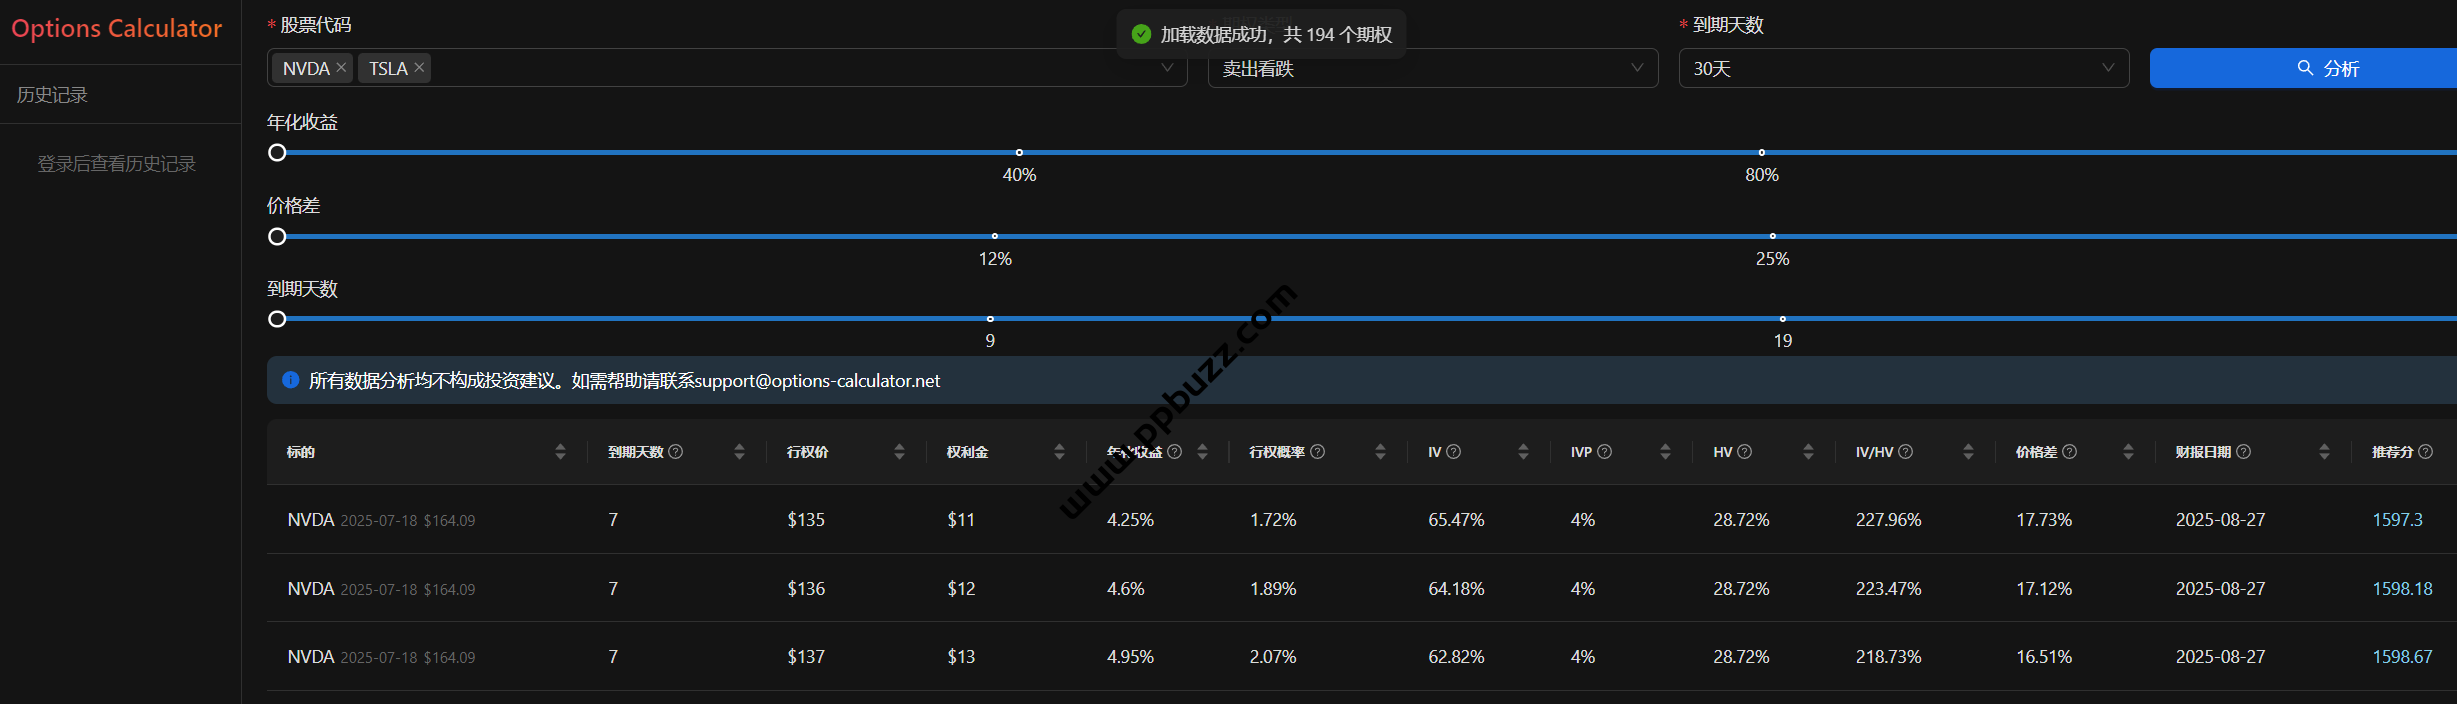The width and height of the screenshot is (2457, 704).
Task: Select NVDA row with strike $136
Action: pyautogui.click(x=1362, y=588)
